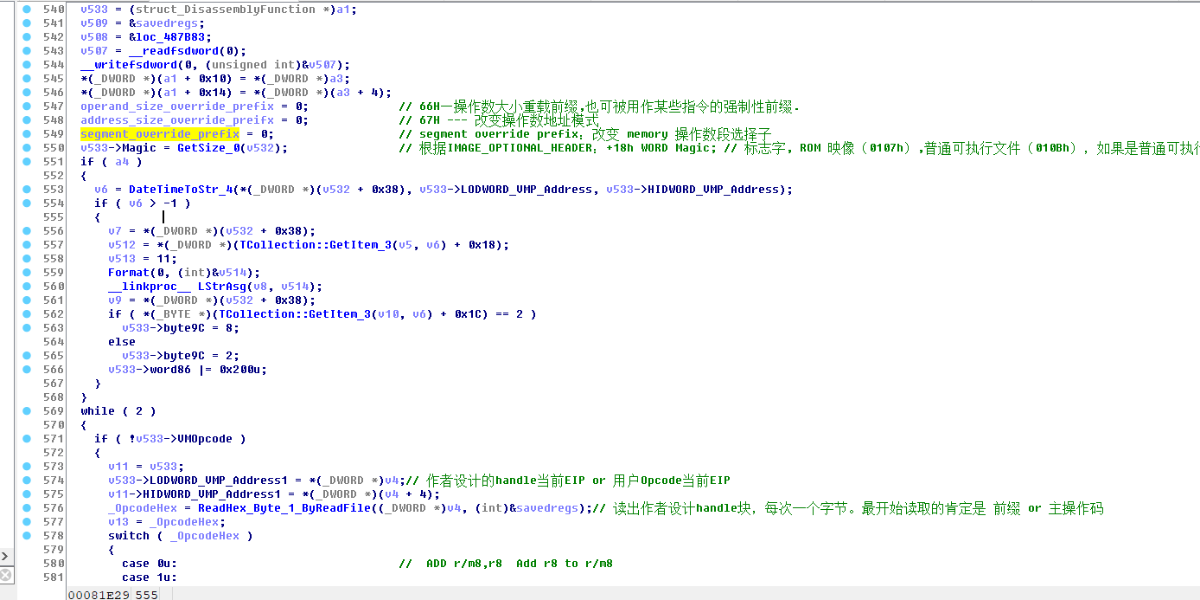Click the LStrAsg call on line 560

[x=220, y=286]
